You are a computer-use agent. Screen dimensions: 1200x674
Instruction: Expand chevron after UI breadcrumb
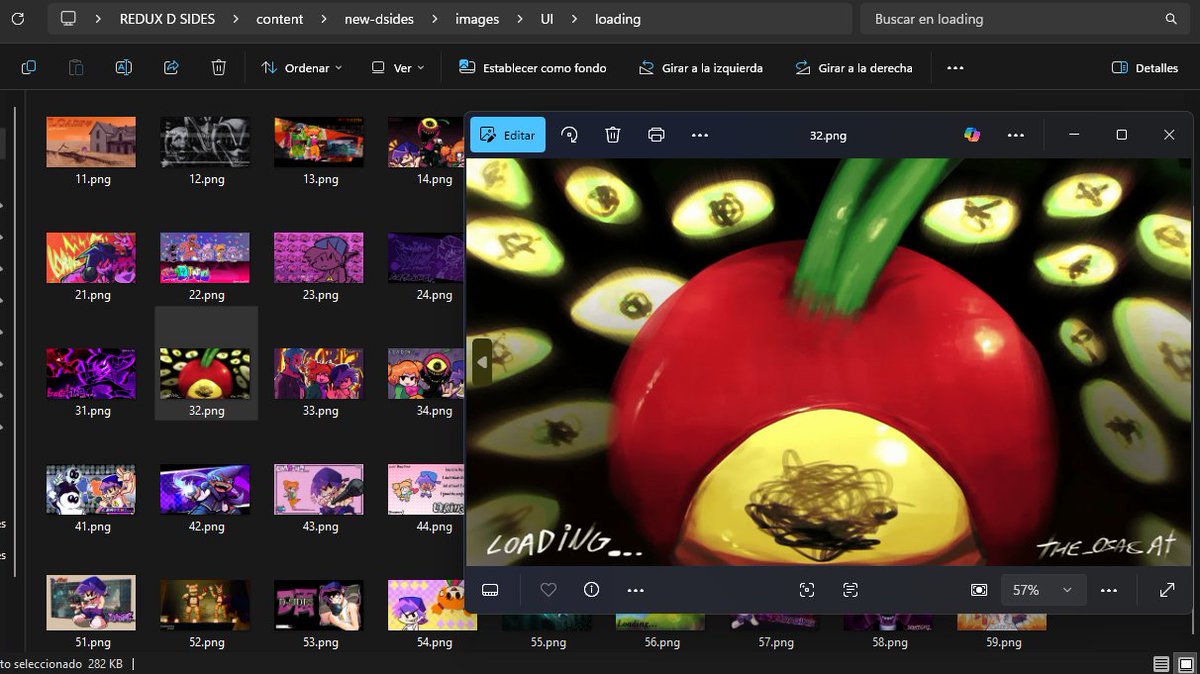pyautogui.click(x=573, y=19)
